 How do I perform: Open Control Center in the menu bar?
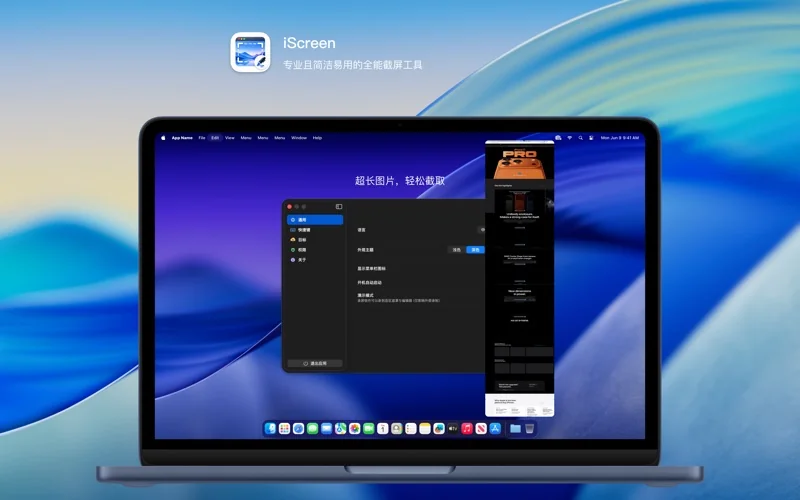click(x=591, y=138)
